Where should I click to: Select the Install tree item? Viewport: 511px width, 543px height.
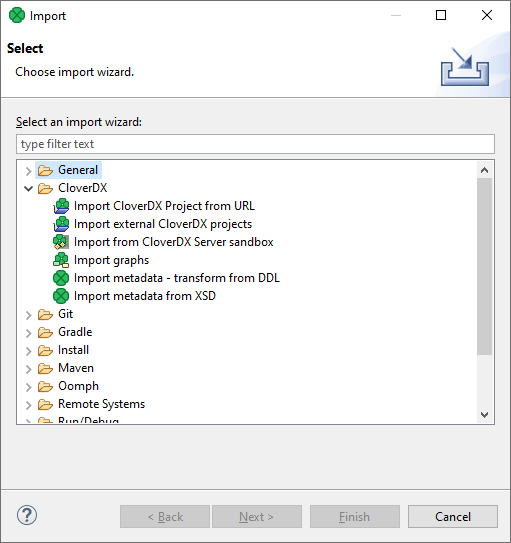click(x=73, y=350)
